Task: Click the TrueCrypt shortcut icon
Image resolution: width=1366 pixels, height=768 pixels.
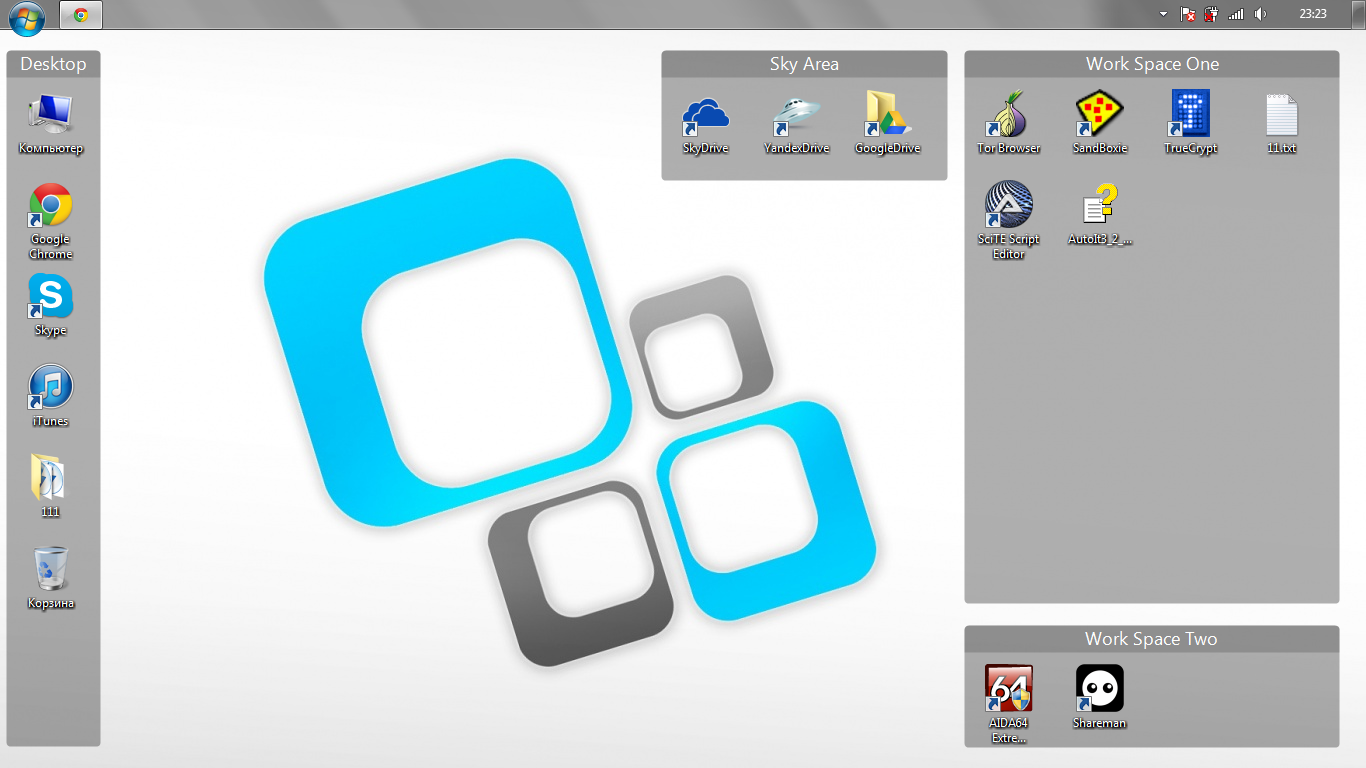Action: point(1190,114)
